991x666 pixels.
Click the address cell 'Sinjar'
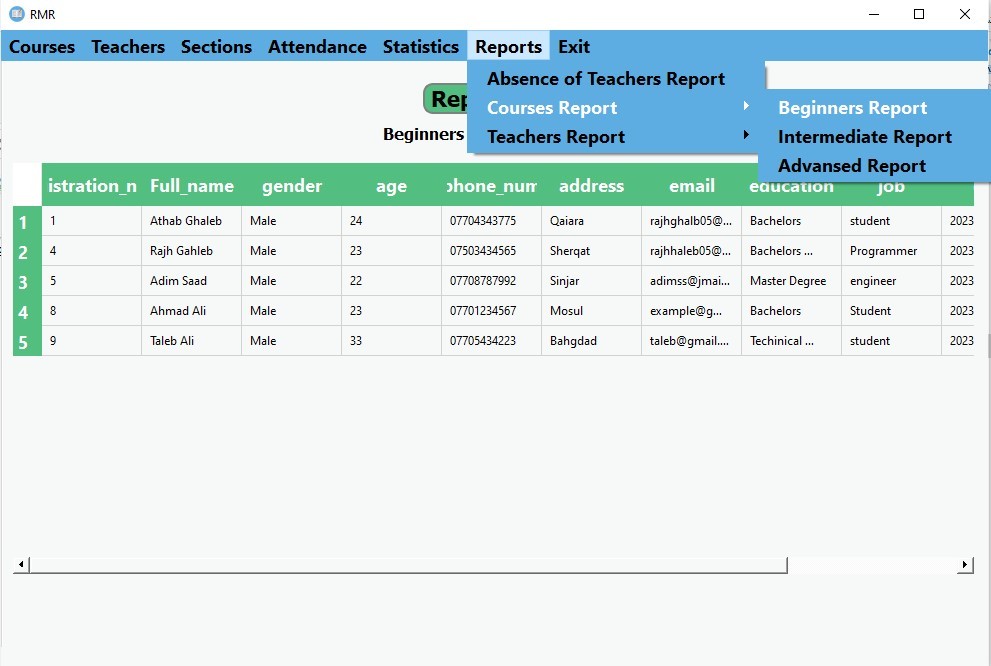pyautogui.click(x=592, y=281)
